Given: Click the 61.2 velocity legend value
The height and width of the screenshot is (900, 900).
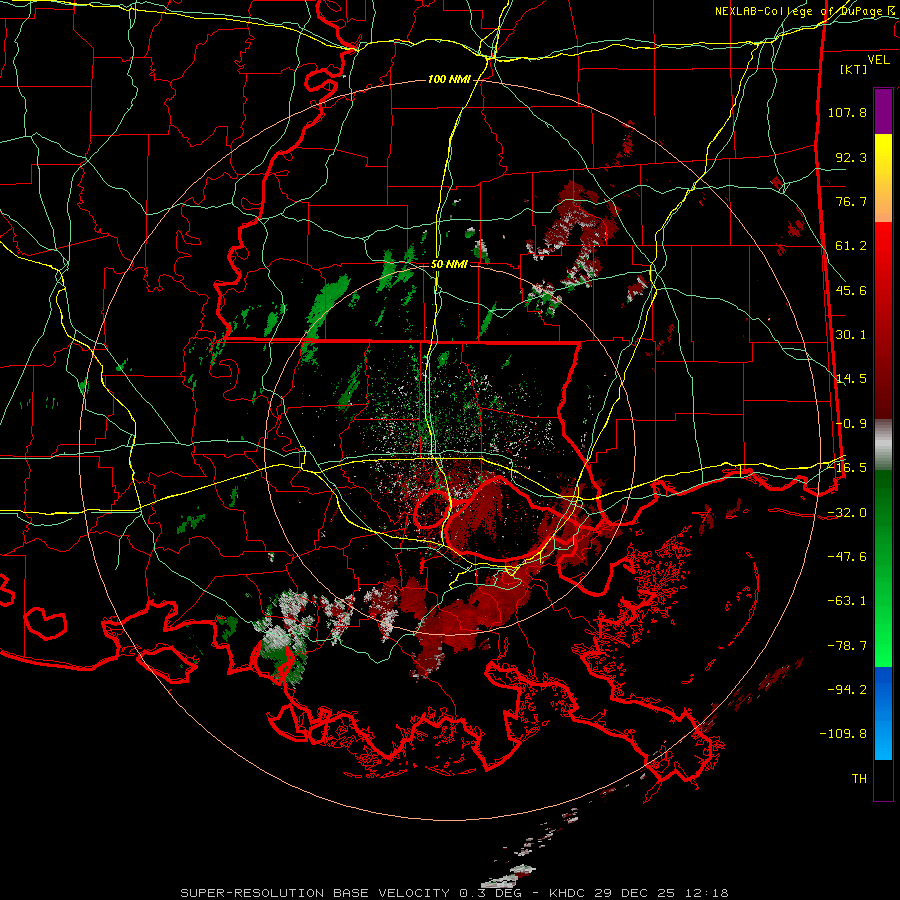Looking at the screenshot, I should pyautogui.click(x=851, y=246).
